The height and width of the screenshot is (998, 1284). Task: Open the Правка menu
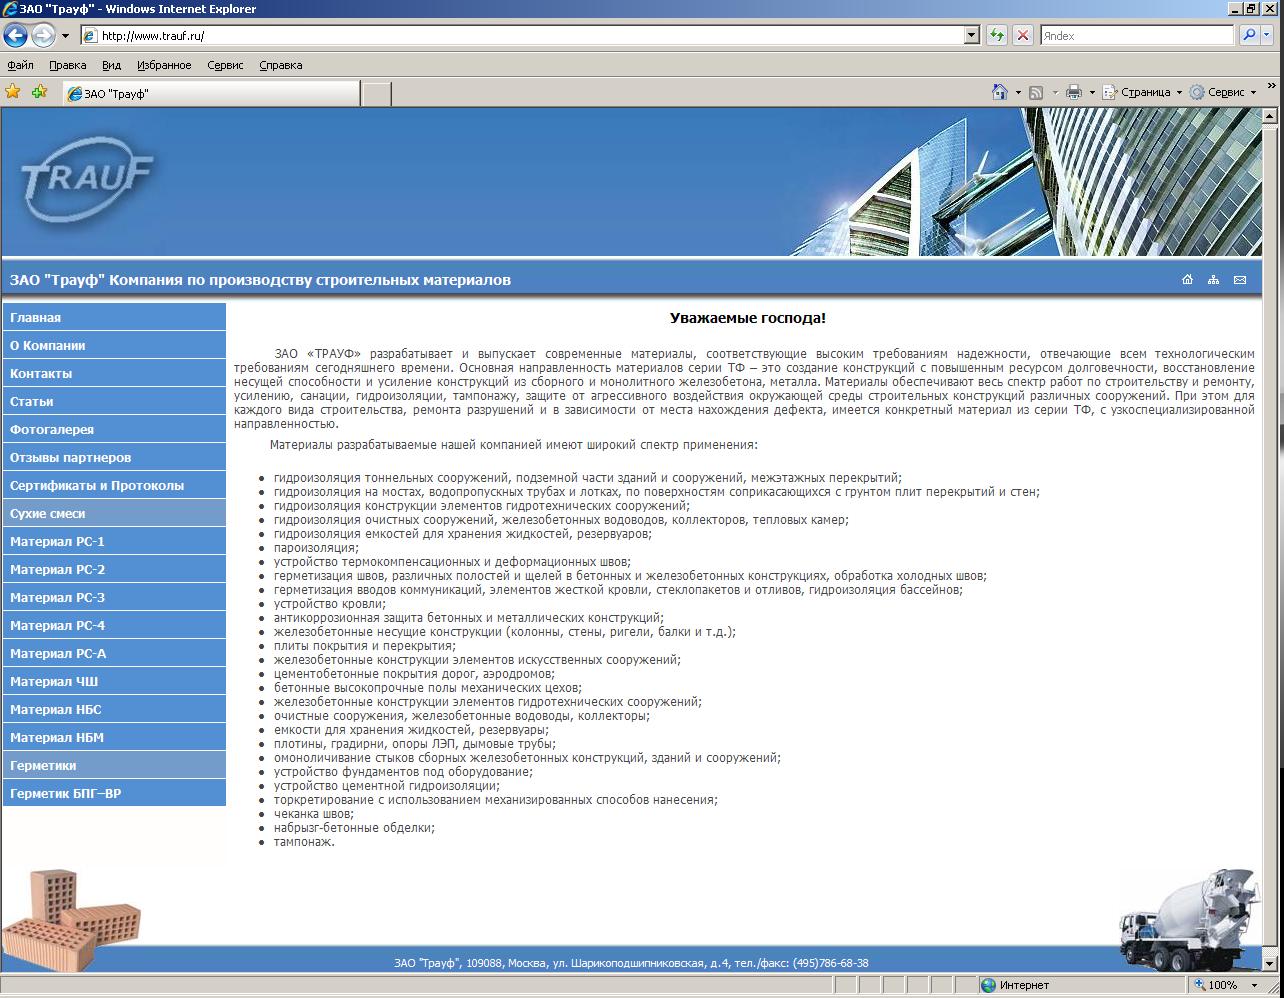point(67,65)
